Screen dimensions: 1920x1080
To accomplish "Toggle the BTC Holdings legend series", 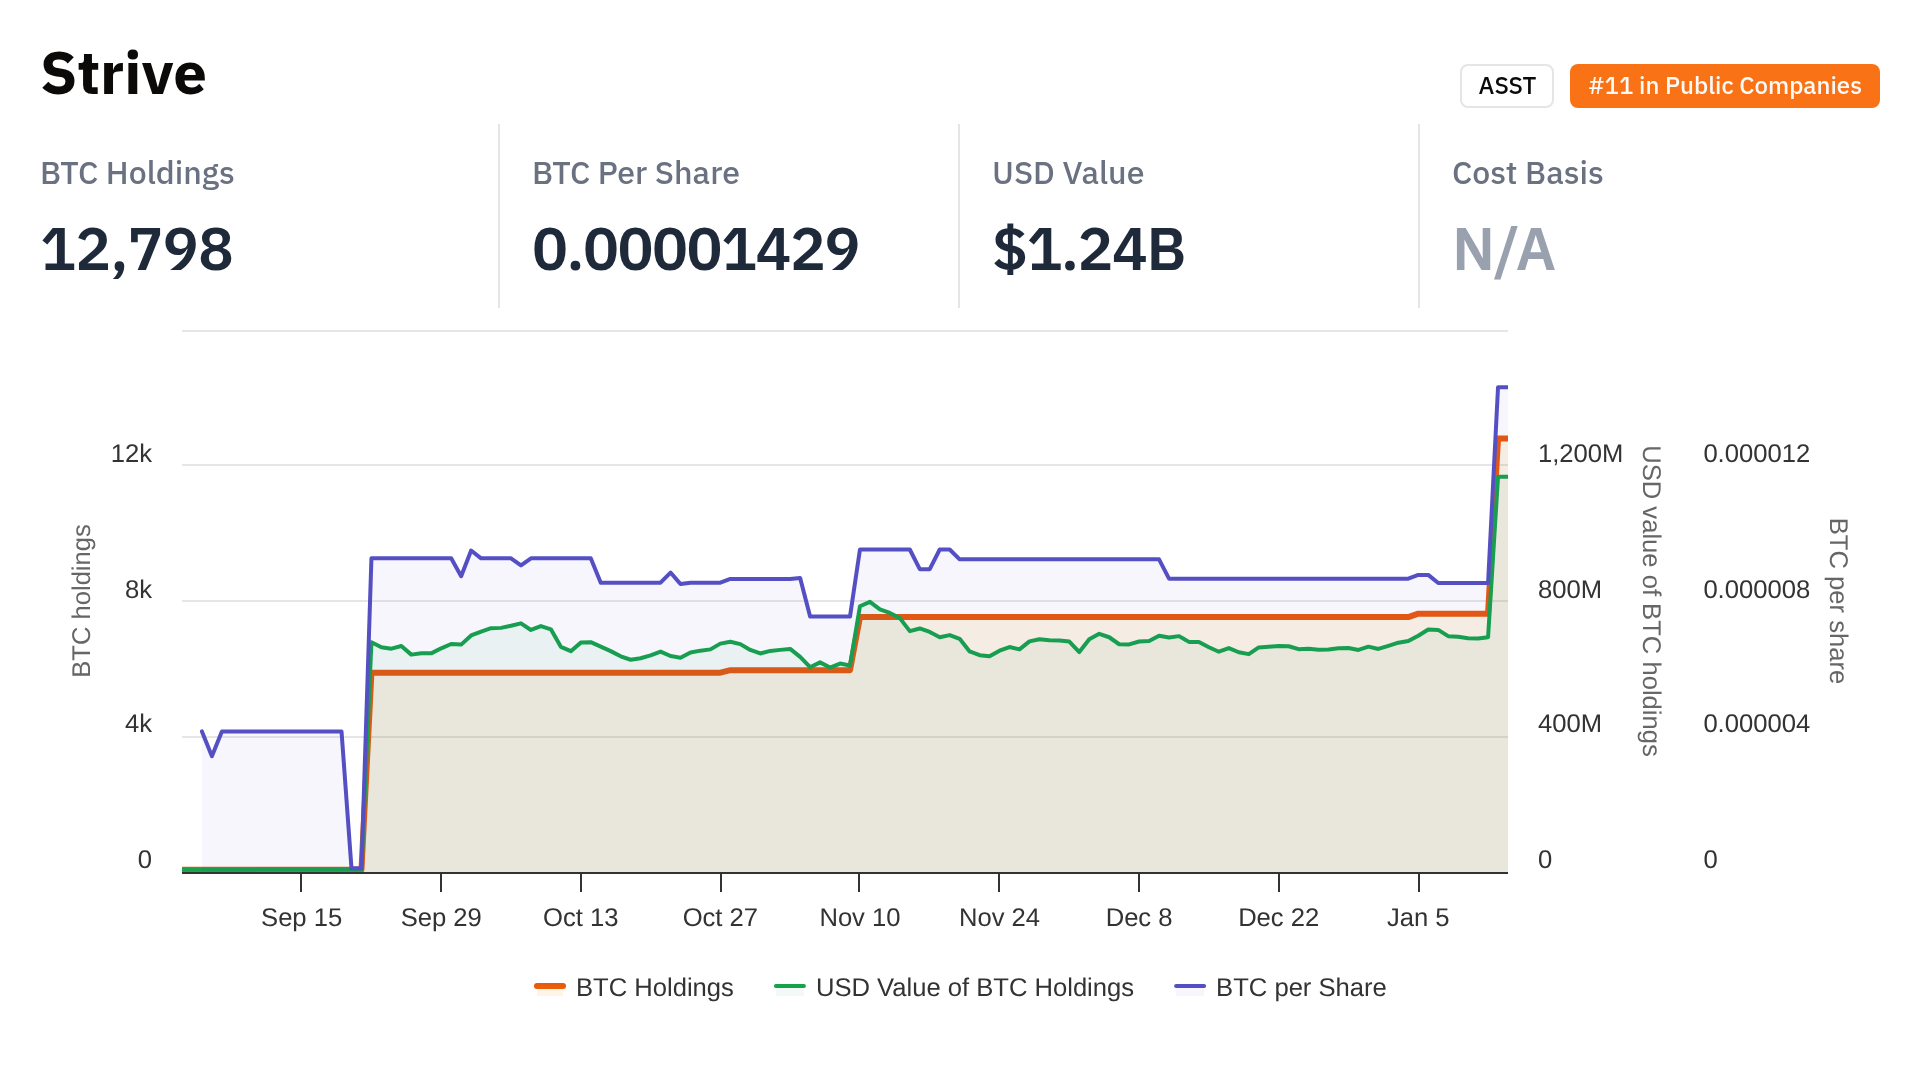I will click(x=654, y=988).
